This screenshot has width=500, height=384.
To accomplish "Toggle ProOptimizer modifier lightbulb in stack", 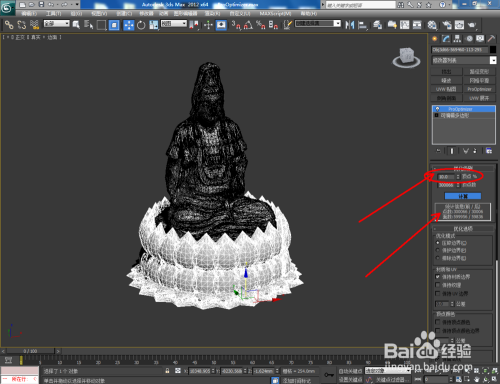I will (437, 109).
